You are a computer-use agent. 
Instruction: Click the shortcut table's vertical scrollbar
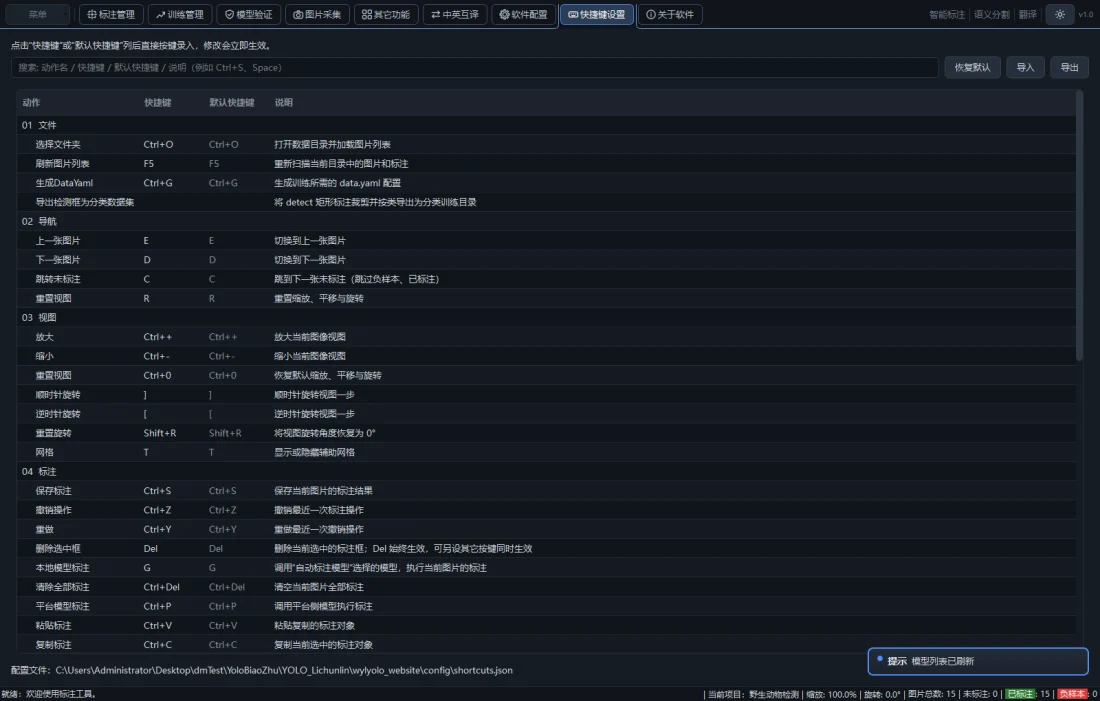[1080, 226]
